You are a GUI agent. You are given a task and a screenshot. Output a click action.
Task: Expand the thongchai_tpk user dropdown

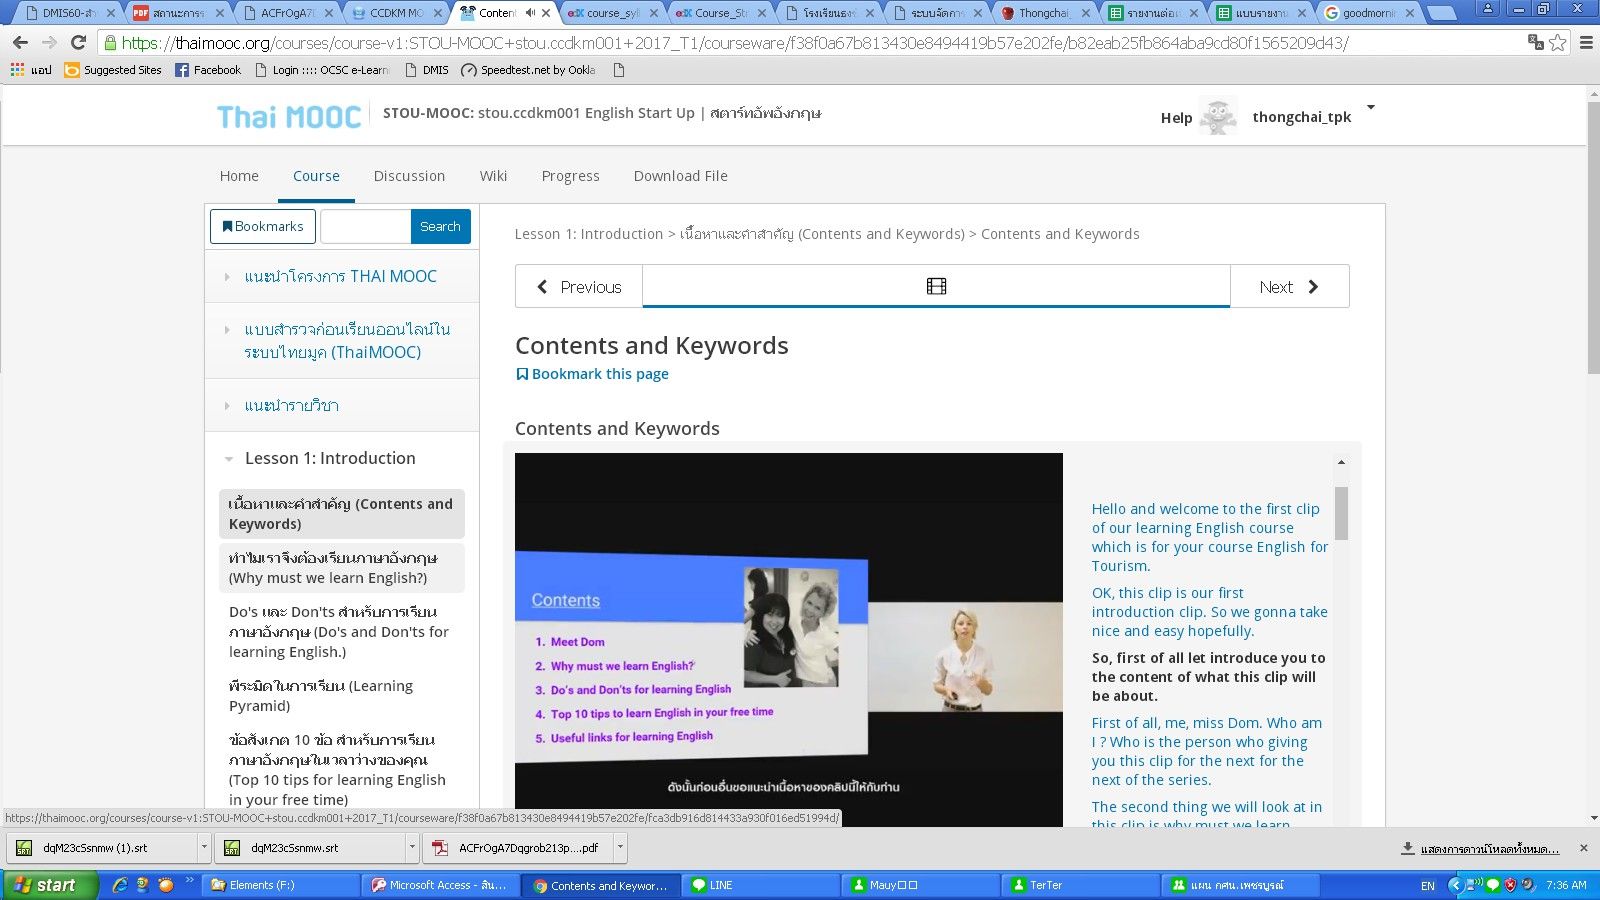(1371, 108)
